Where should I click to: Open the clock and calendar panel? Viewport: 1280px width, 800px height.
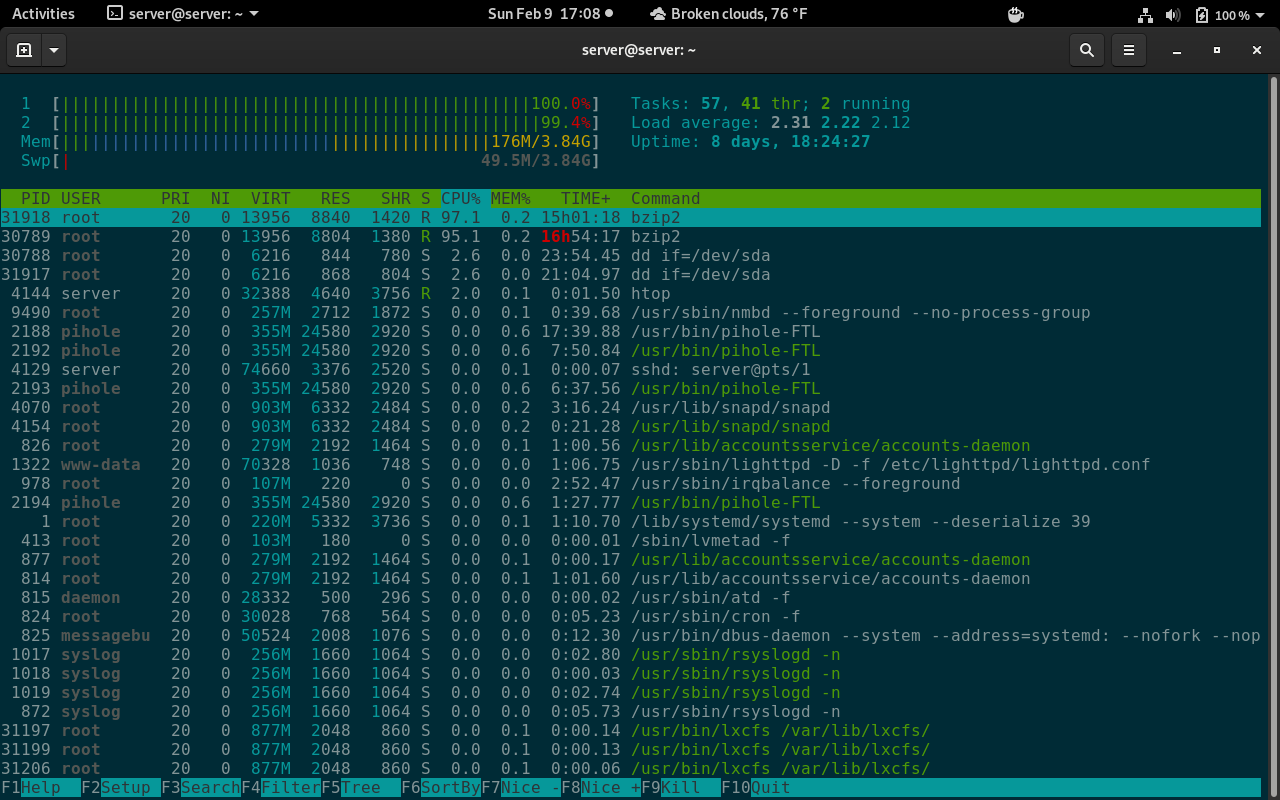550,14
